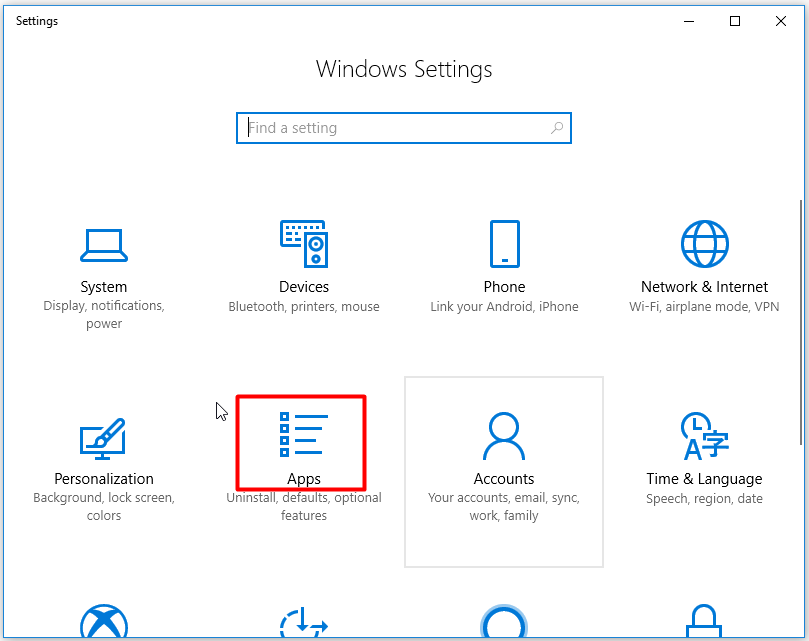Click 'Uninstall, defaults, optional features' text
This screenshot has height=641, width=809.
click(x=304, y=506)
